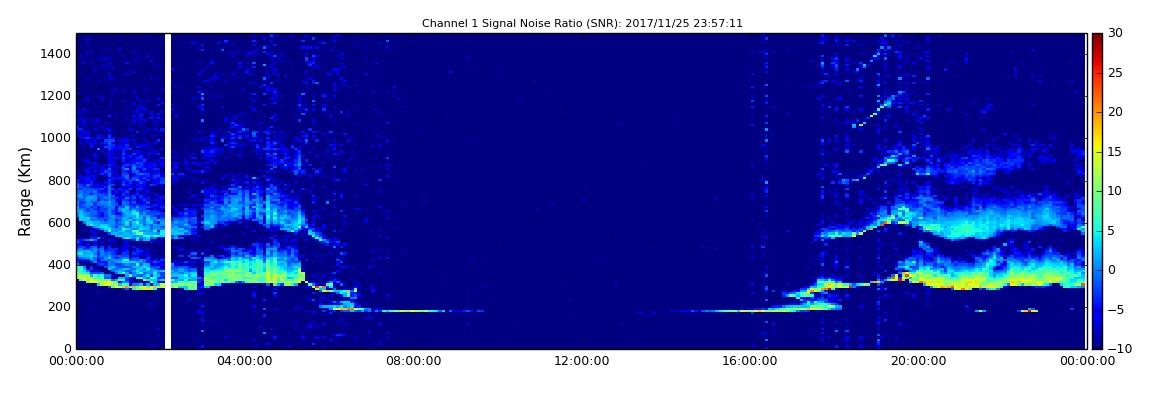Click the SNR colorbar gradient strip
The height and width of the screenshot is (407, 1150).
[1096, 191]
